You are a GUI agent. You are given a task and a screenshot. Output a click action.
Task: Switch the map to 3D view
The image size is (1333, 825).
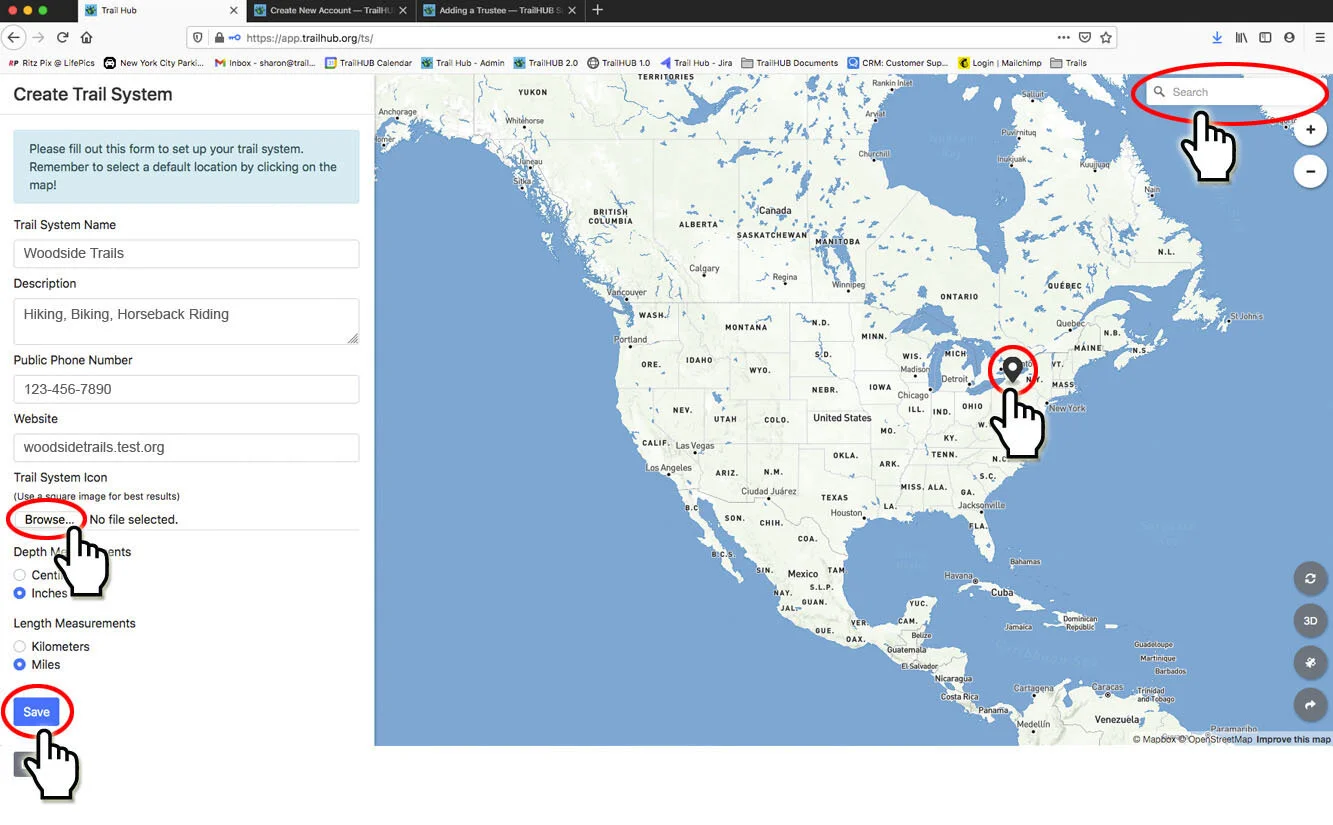coord(1310,620)
